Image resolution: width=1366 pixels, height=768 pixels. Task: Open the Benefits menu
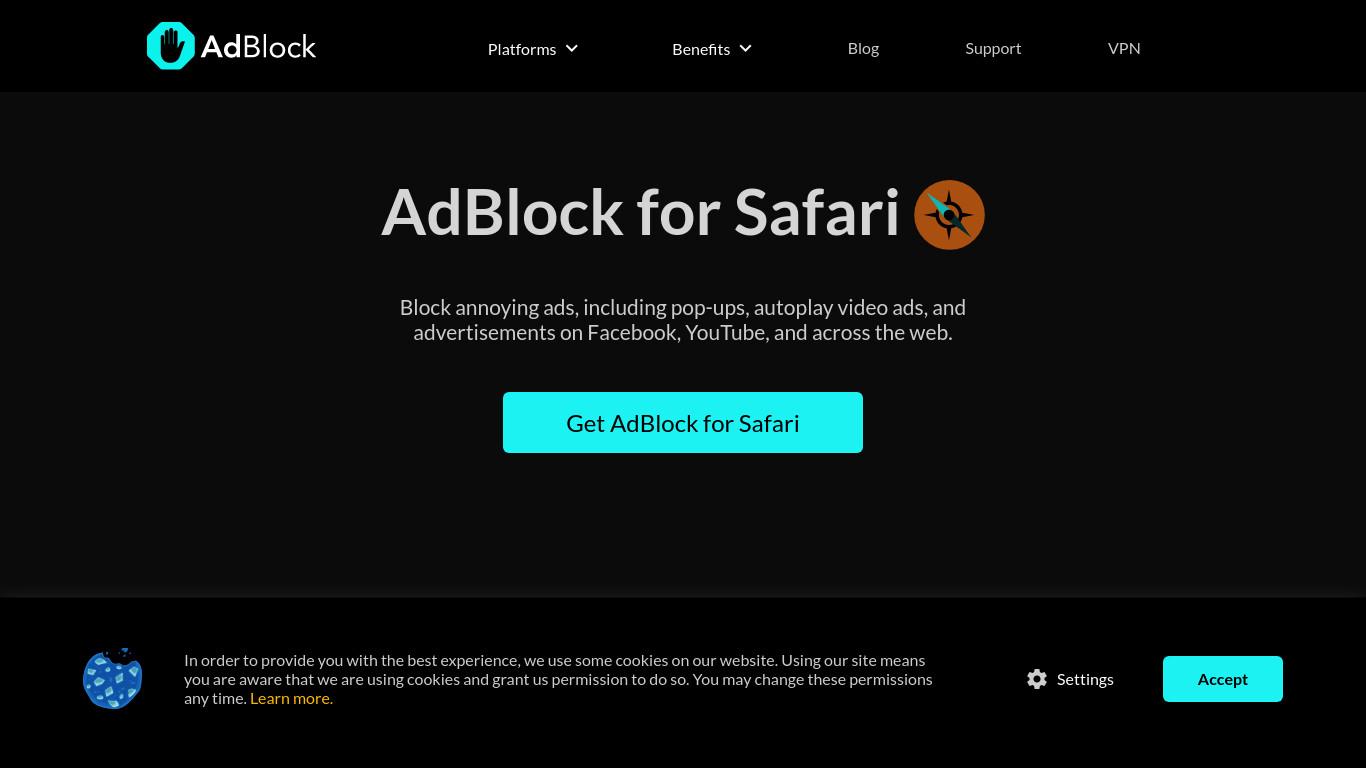coord(701,49)
